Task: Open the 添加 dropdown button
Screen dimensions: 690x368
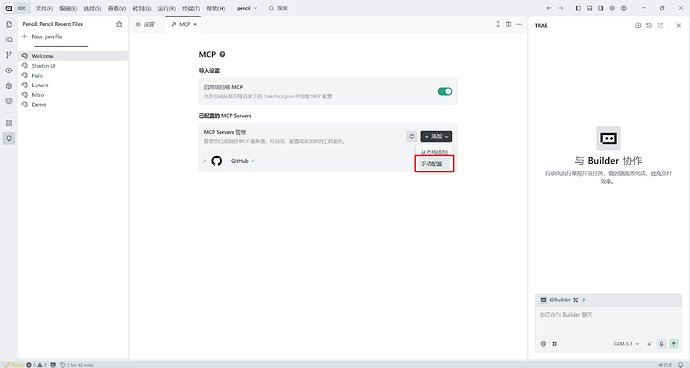Action: pyautogui.click(x=436, y=136)
